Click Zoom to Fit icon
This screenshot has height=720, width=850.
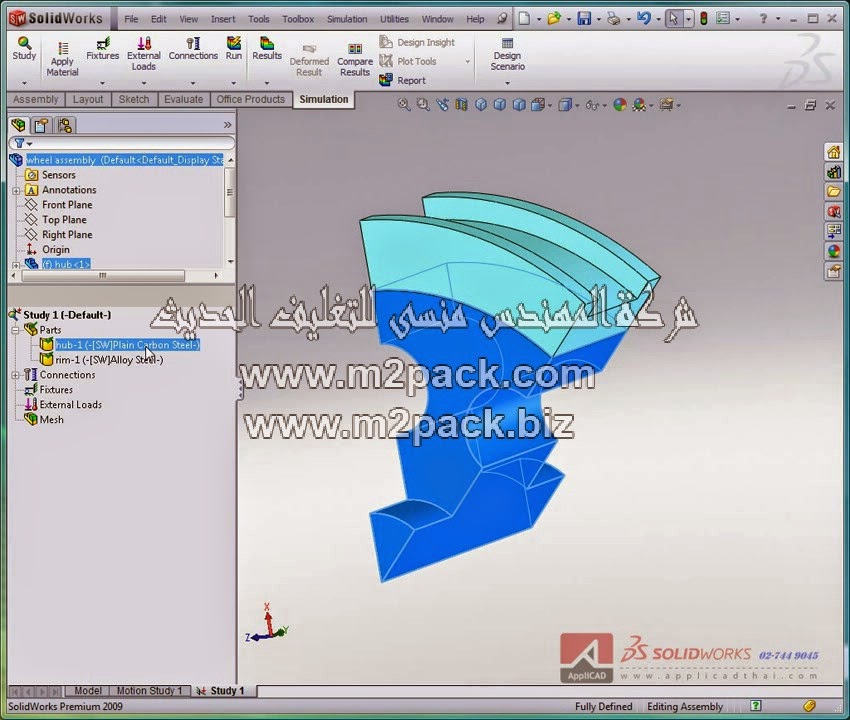coord(404,105)
